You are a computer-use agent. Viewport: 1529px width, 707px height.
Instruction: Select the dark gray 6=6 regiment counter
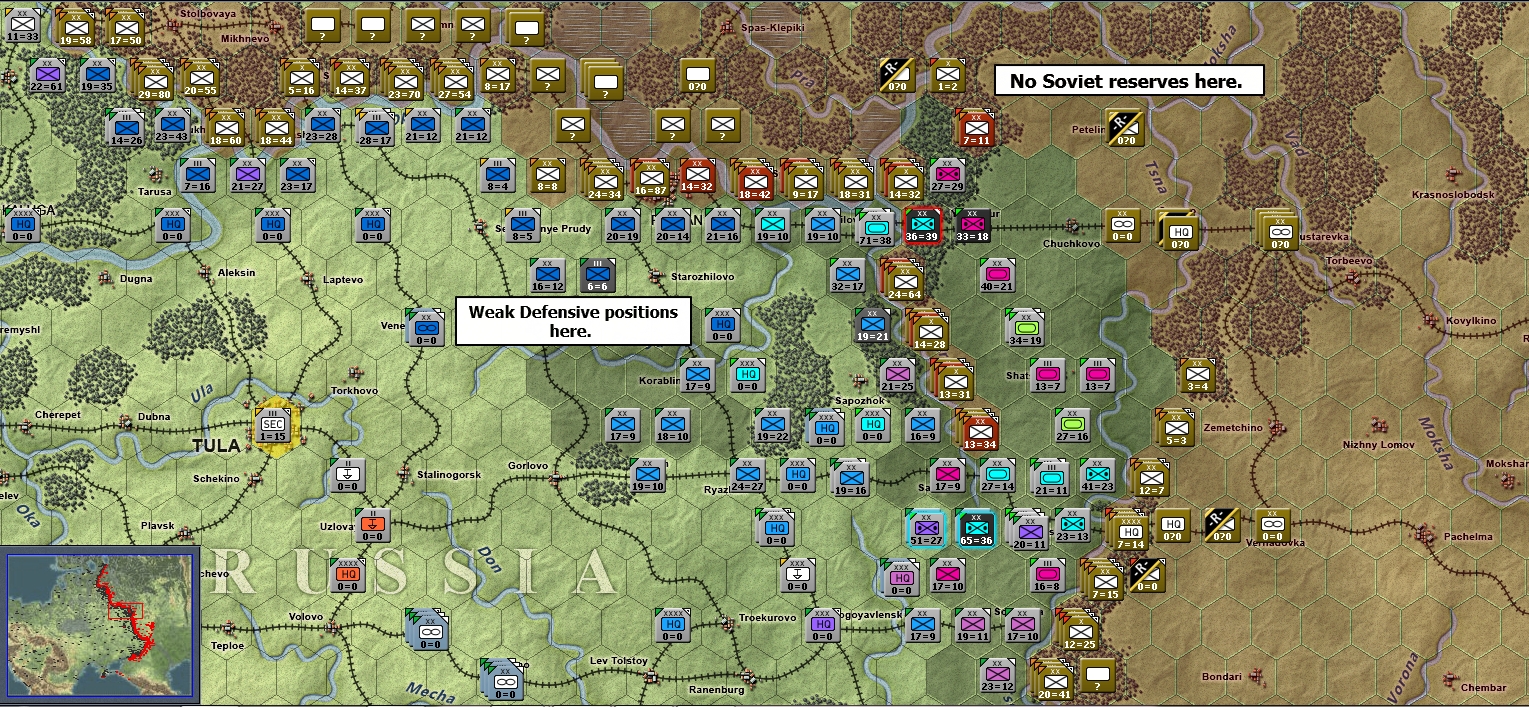tap(598, 275)
